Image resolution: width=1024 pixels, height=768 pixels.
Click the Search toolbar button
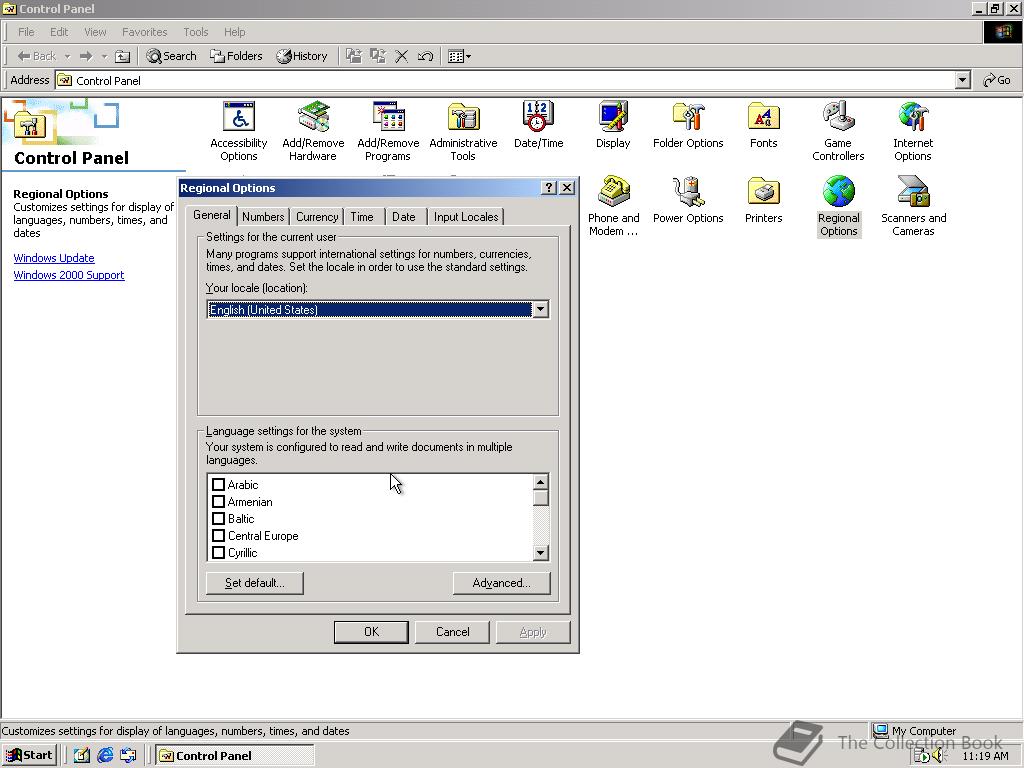coord(171,56)
